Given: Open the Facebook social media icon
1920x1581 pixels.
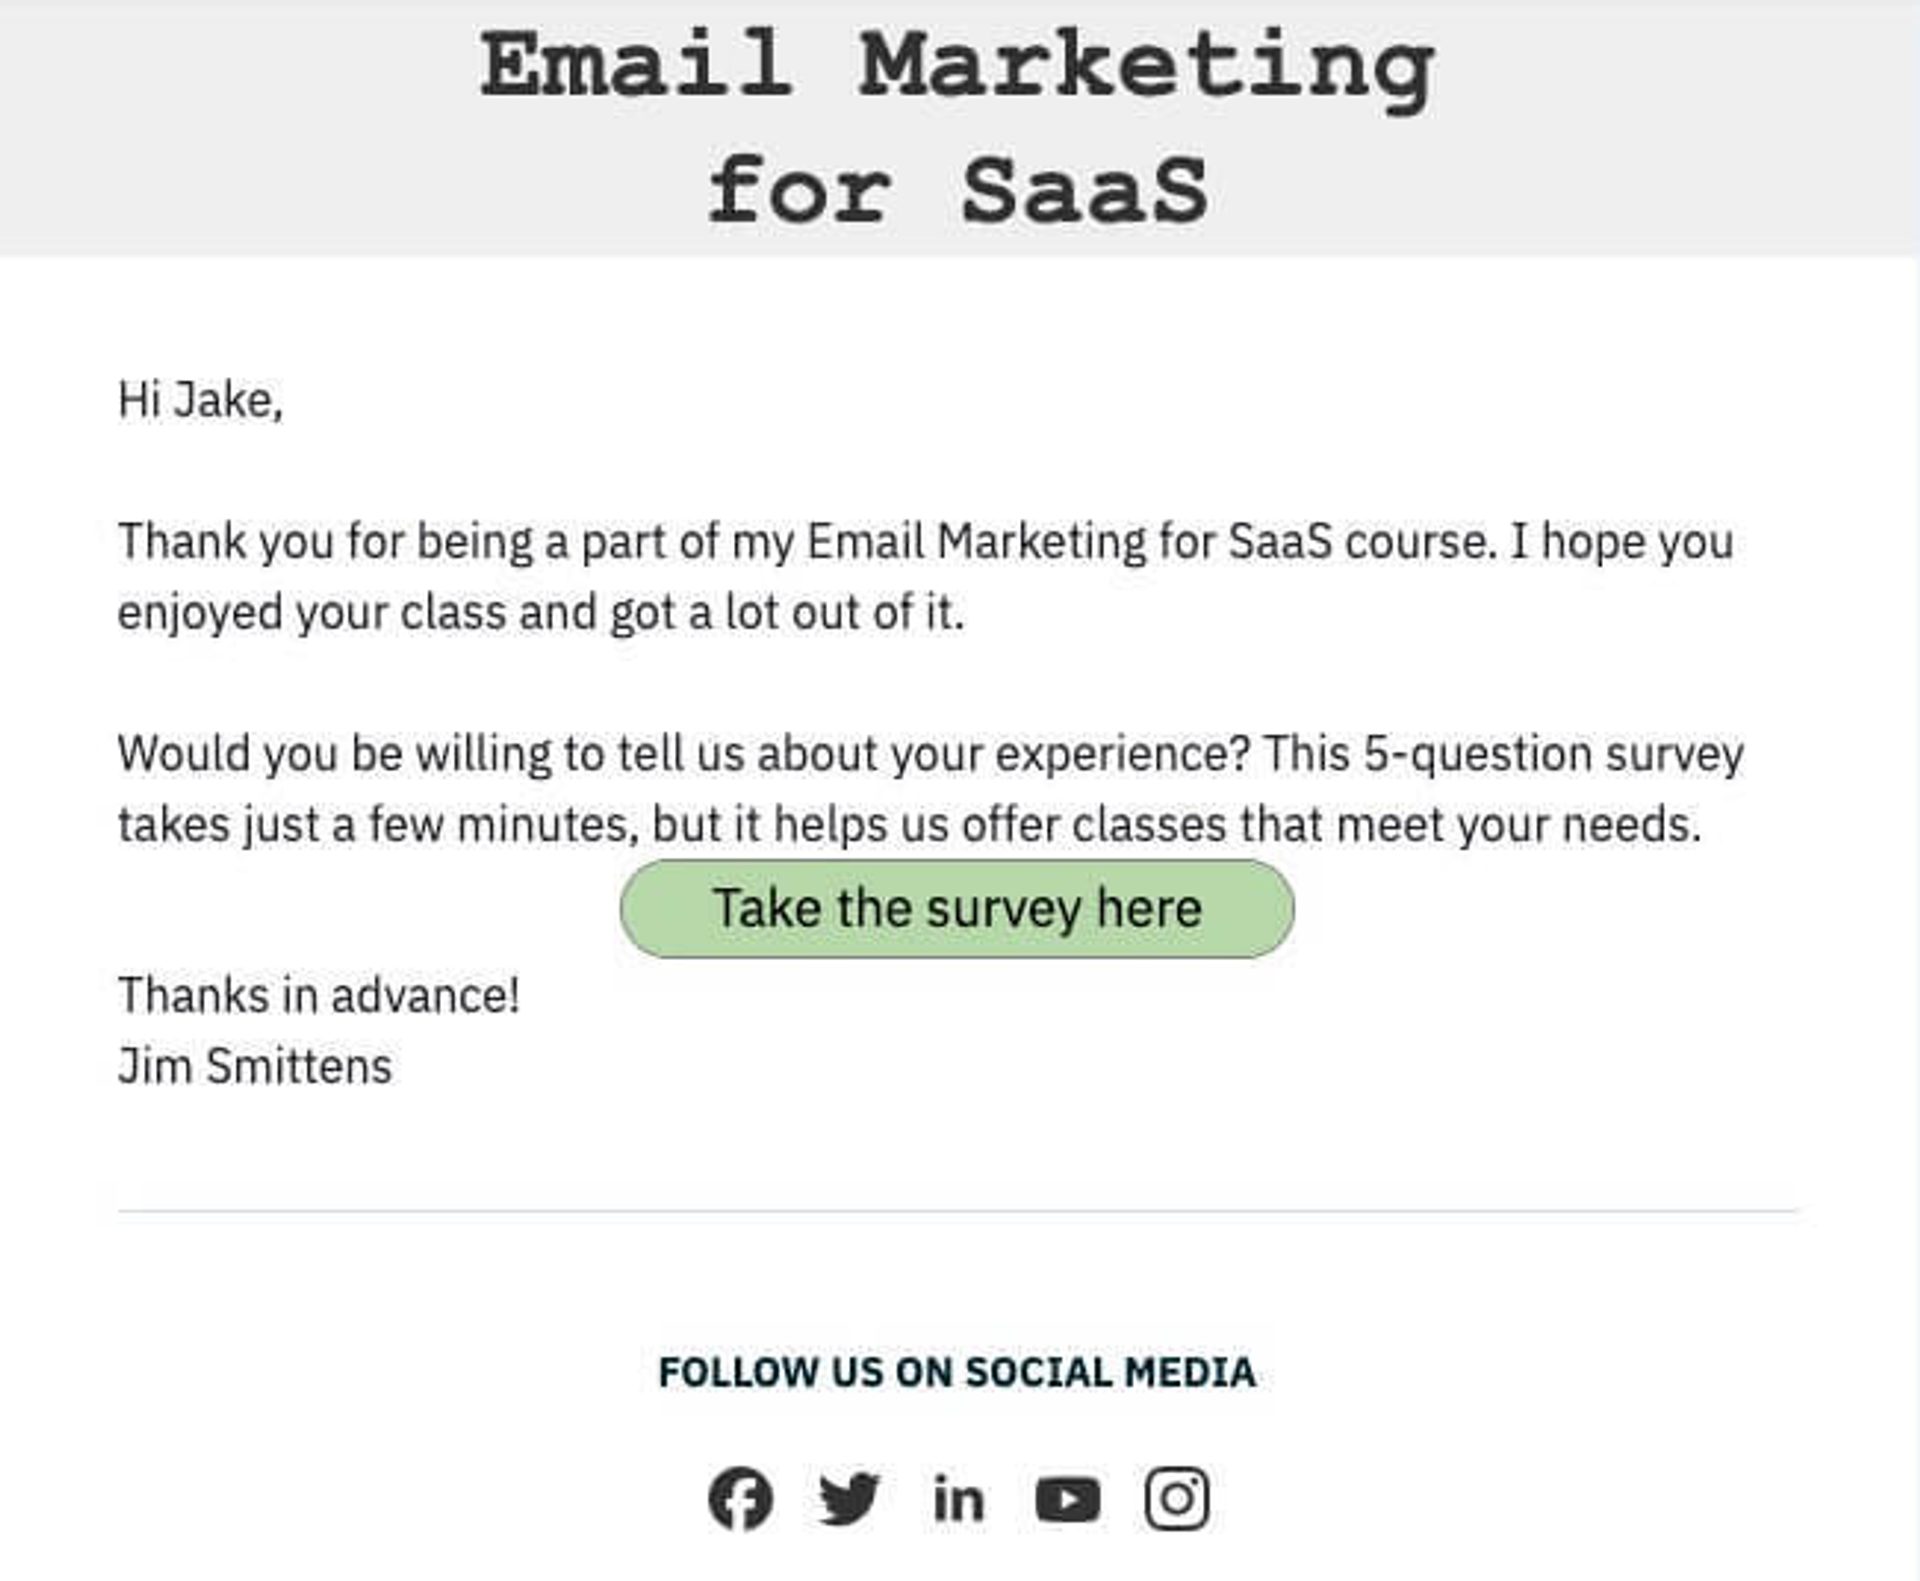Looking at the screenshot, I should (x=740, y=1498).
